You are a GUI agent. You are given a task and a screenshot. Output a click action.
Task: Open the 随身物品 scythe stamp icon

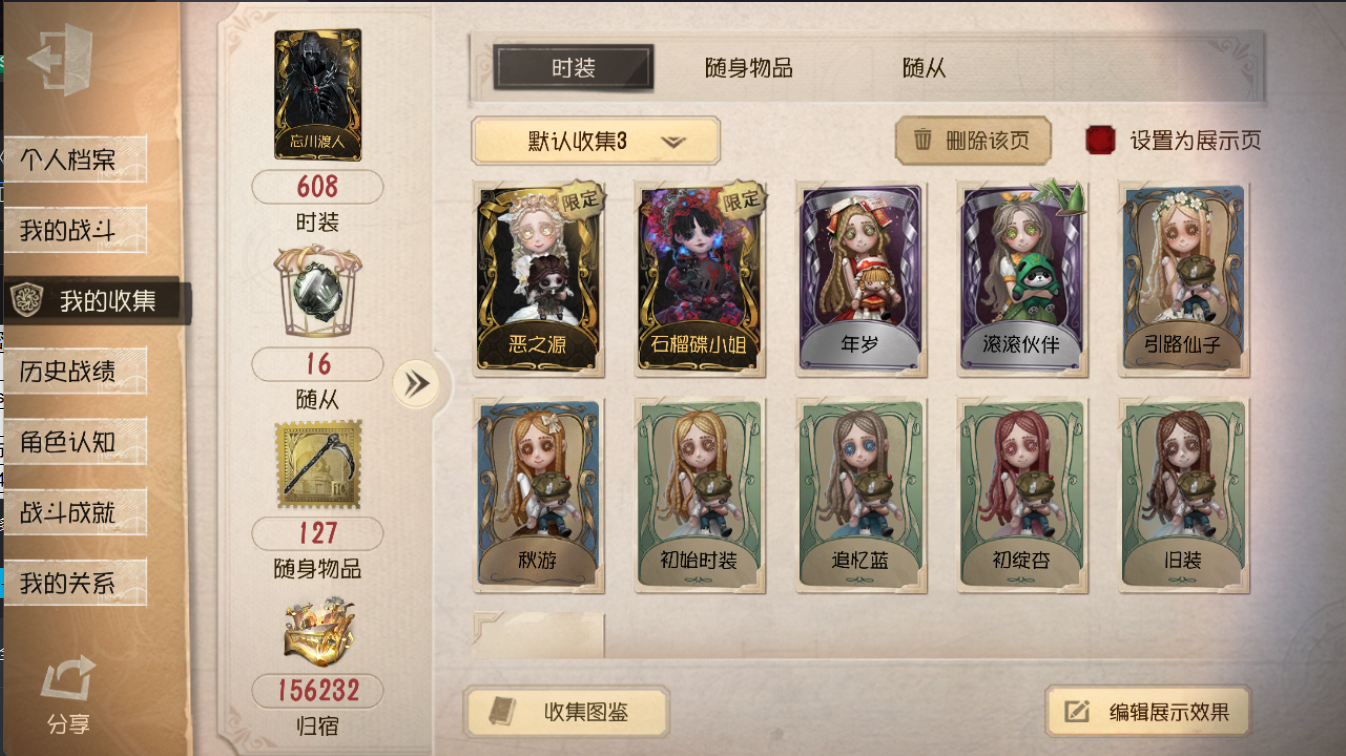point(318,464)
